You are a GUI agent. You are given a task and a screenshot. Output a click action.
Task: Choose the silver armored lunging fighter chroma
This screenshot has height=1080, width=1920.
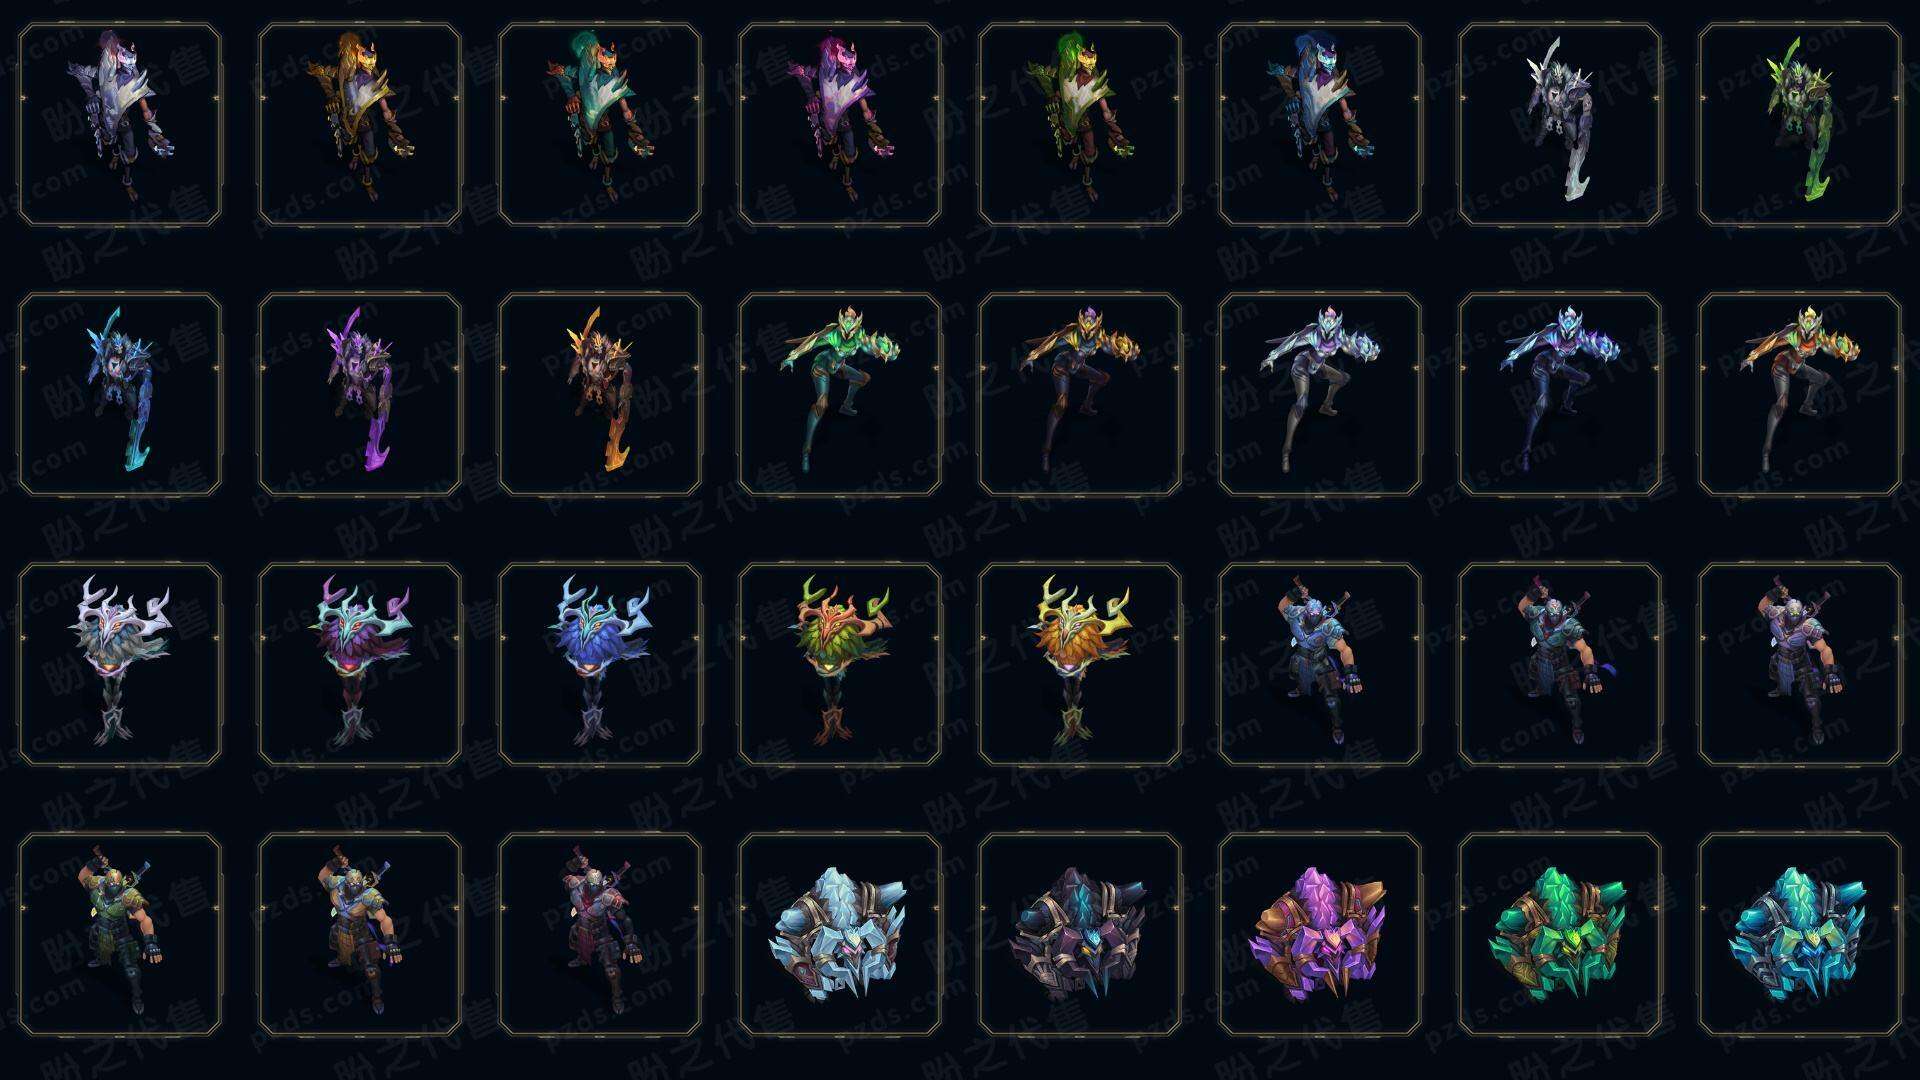pyautogui.click(x=1320, y=394)
